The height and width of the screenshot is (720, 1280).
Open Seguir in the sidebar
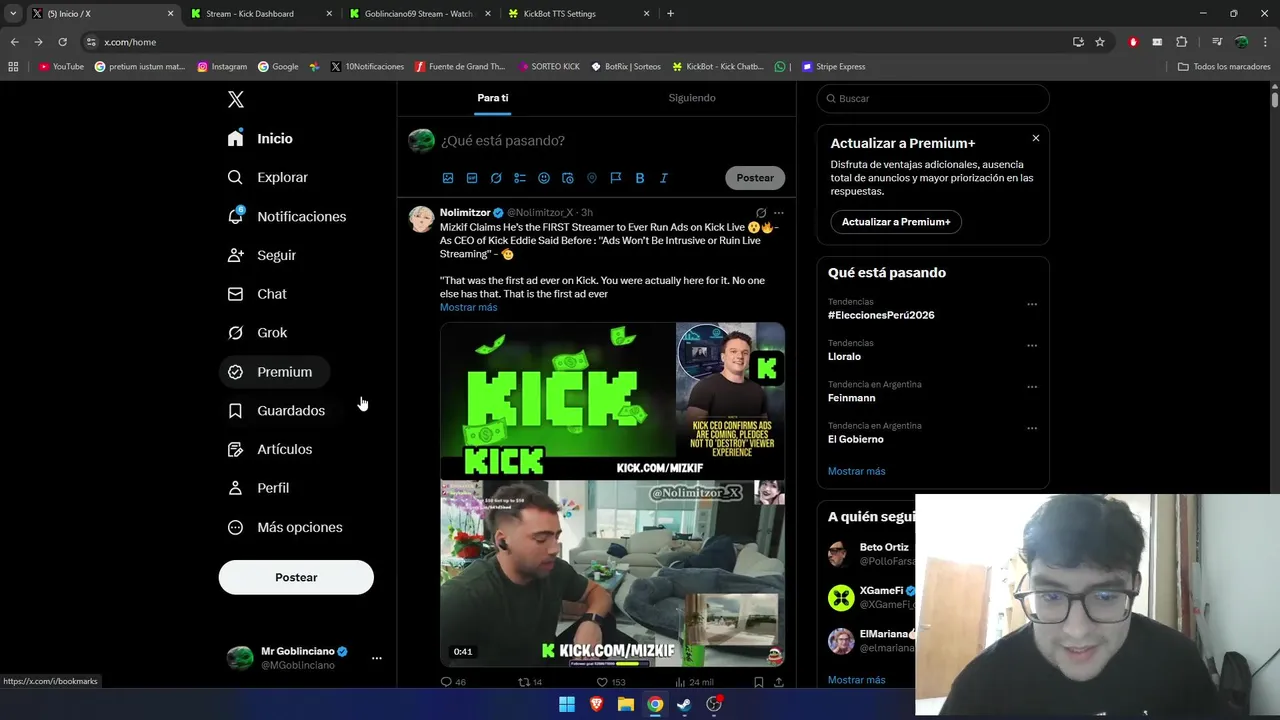pos(261,255)
